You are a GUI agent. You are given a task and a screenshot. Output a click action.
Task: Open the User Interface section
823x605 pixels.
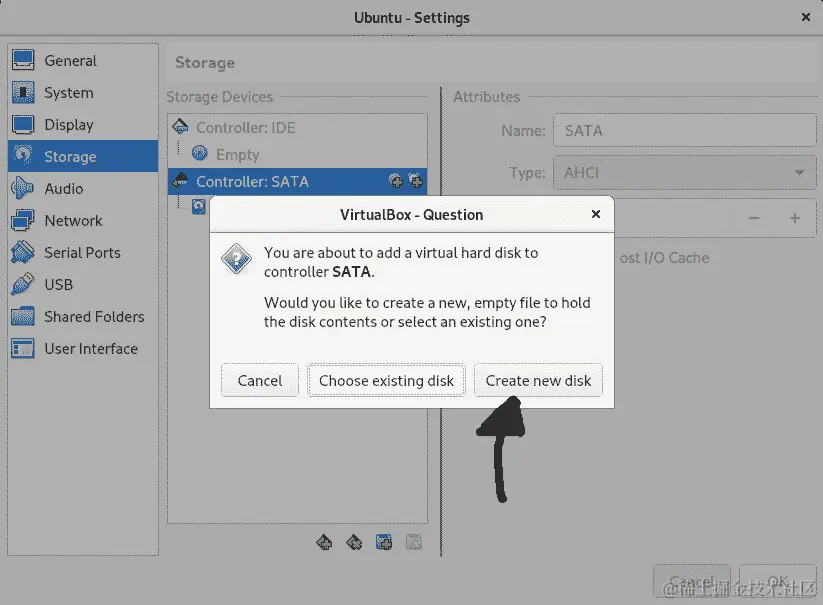coord(83,348)
